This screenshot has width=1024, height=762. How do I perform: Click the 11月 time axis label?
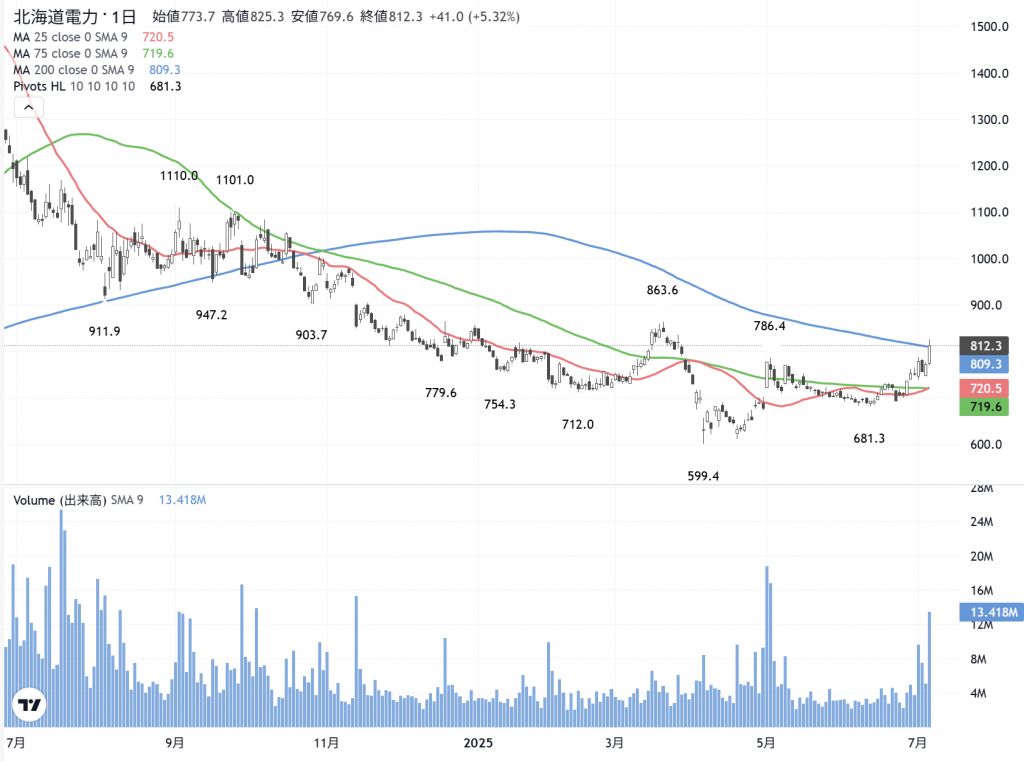326,743
